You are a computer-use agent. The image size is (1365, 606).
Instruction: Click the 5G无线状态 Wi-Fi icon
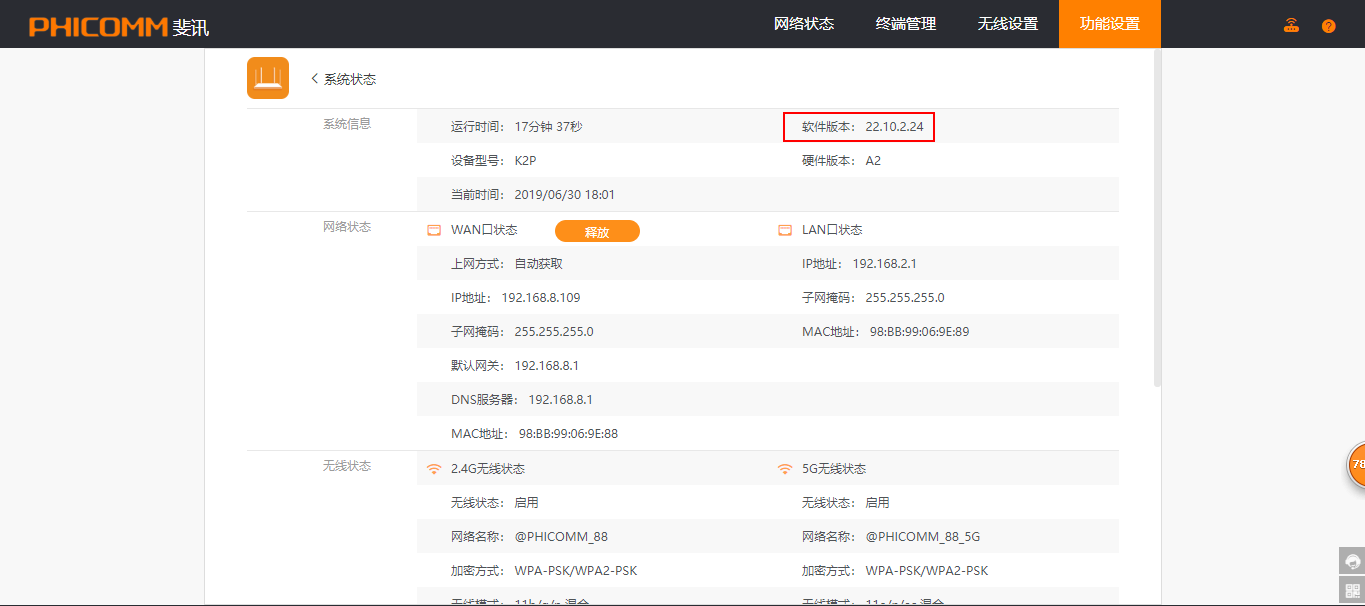point(785,469)
